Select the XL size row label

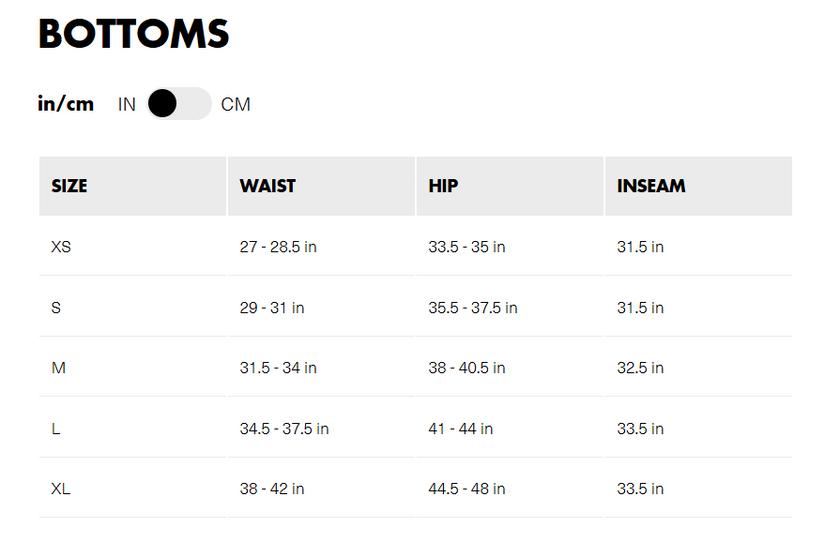click(61, 489)
